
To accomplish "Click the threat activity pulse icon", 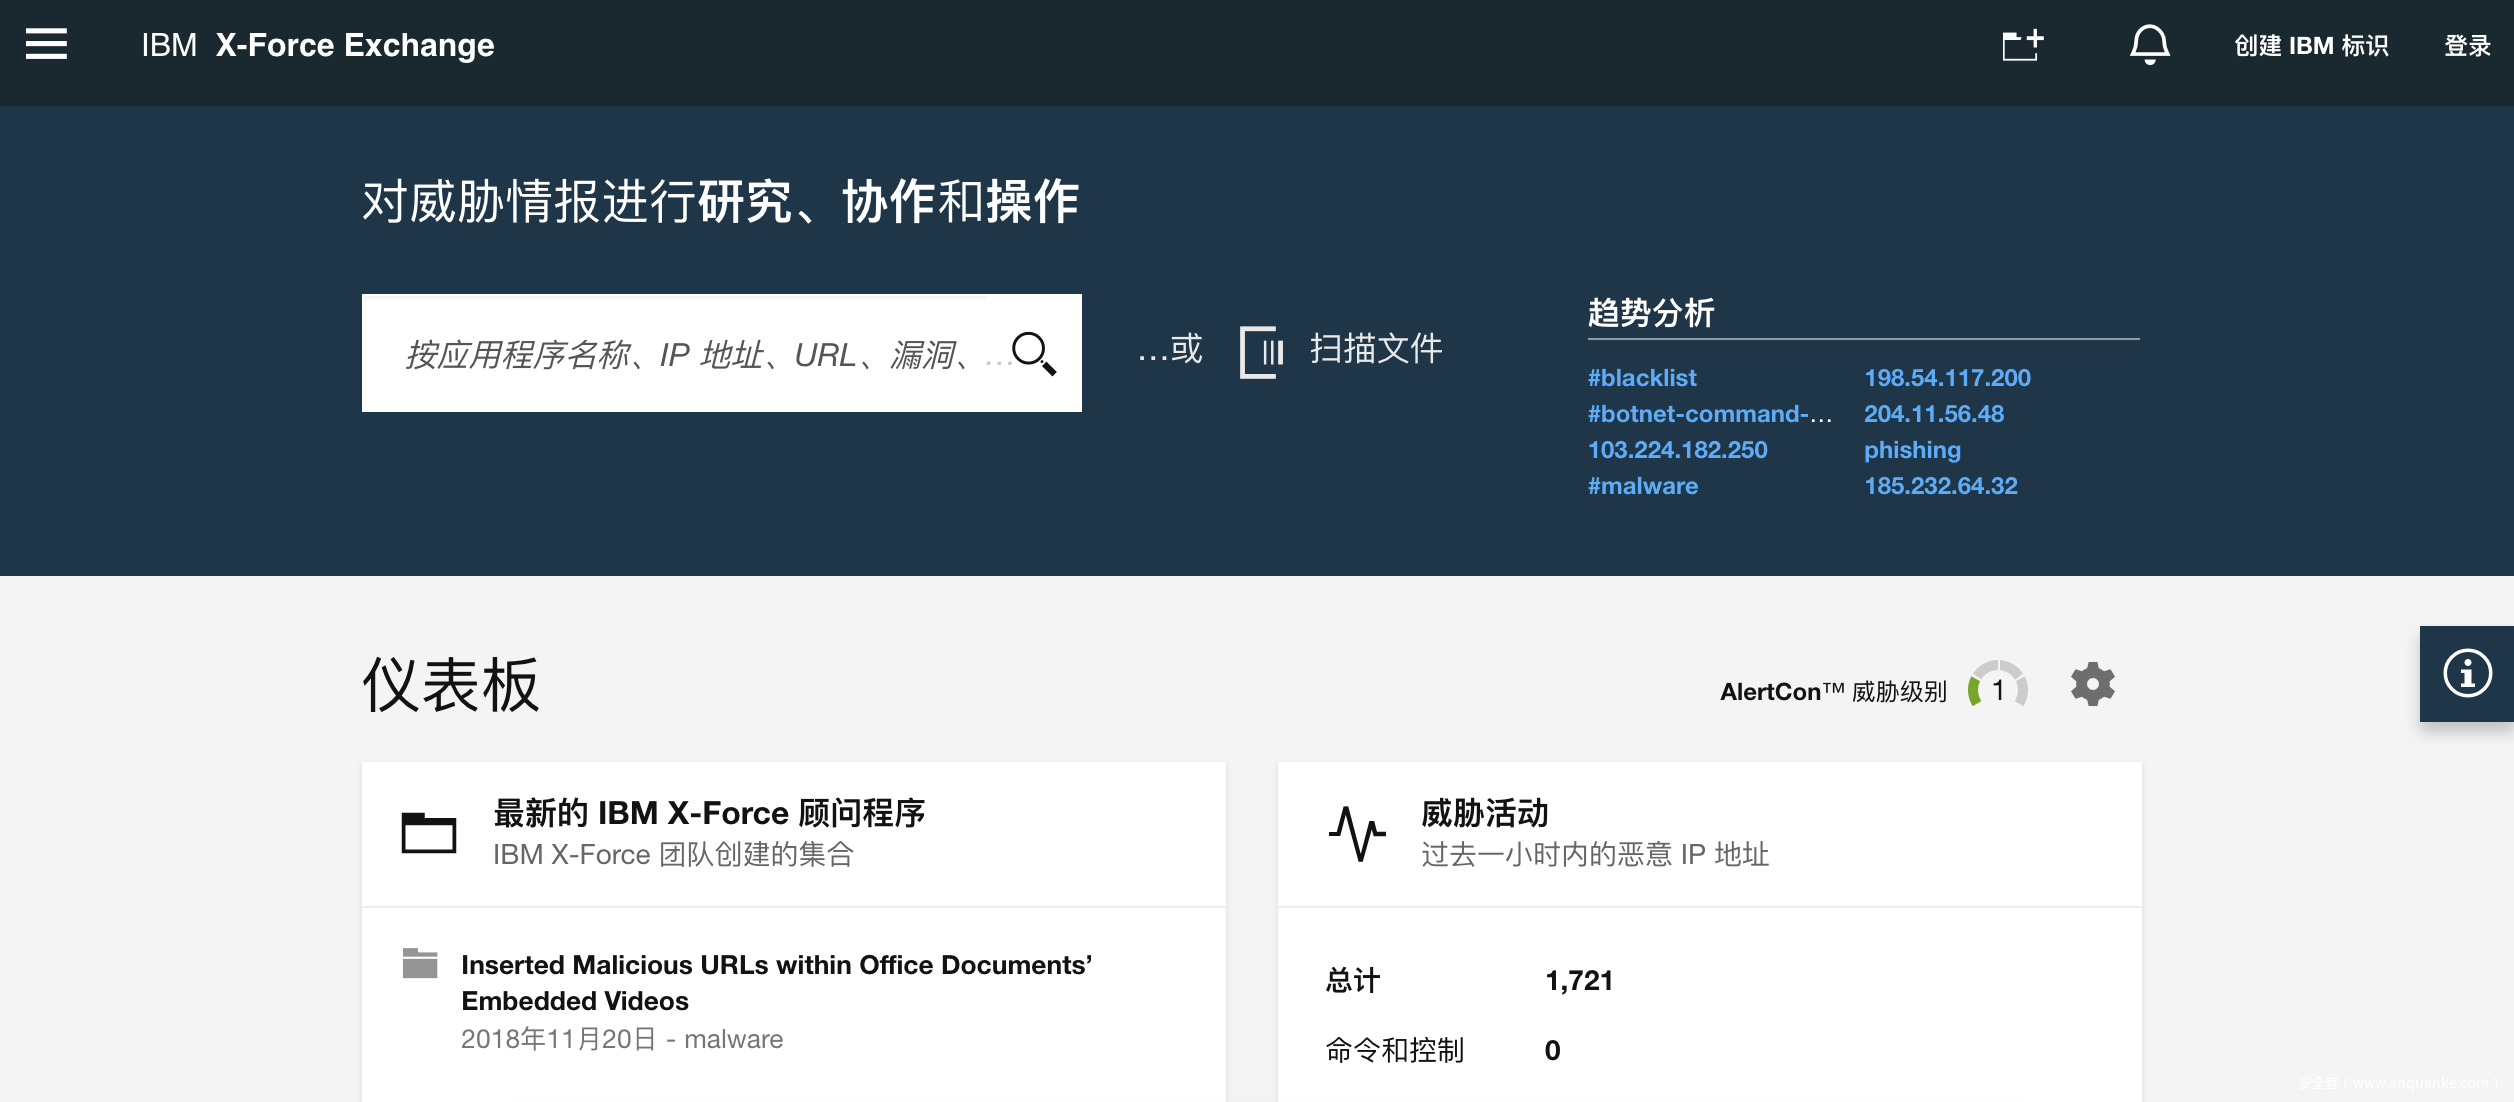I will pos(1356,832).
